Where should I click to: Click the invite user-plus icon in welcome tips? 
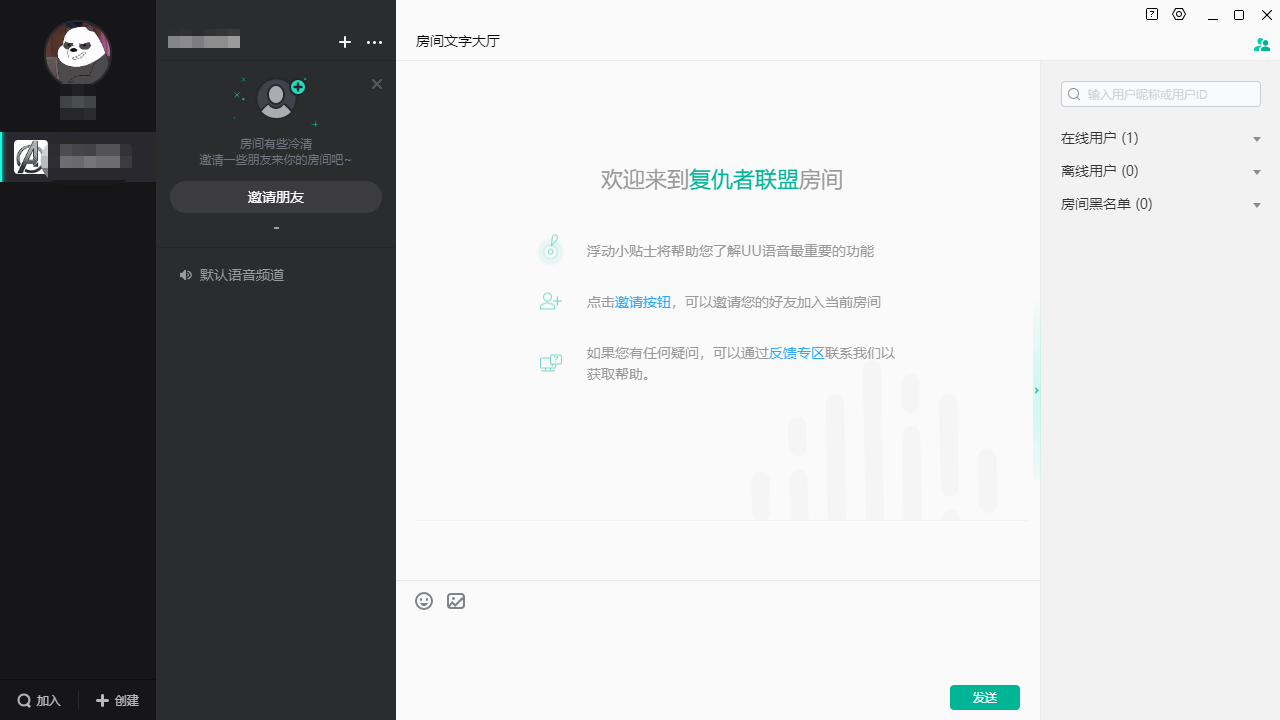pyautogui.click(x=550, y=301)
